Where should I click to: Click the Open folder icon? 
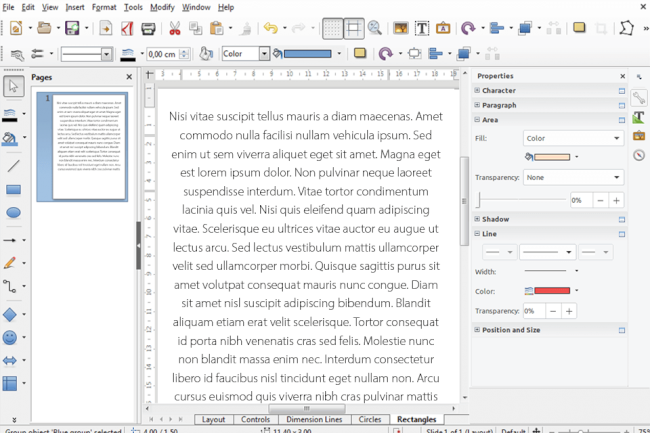pyautogui.click(x=44, y=28)
